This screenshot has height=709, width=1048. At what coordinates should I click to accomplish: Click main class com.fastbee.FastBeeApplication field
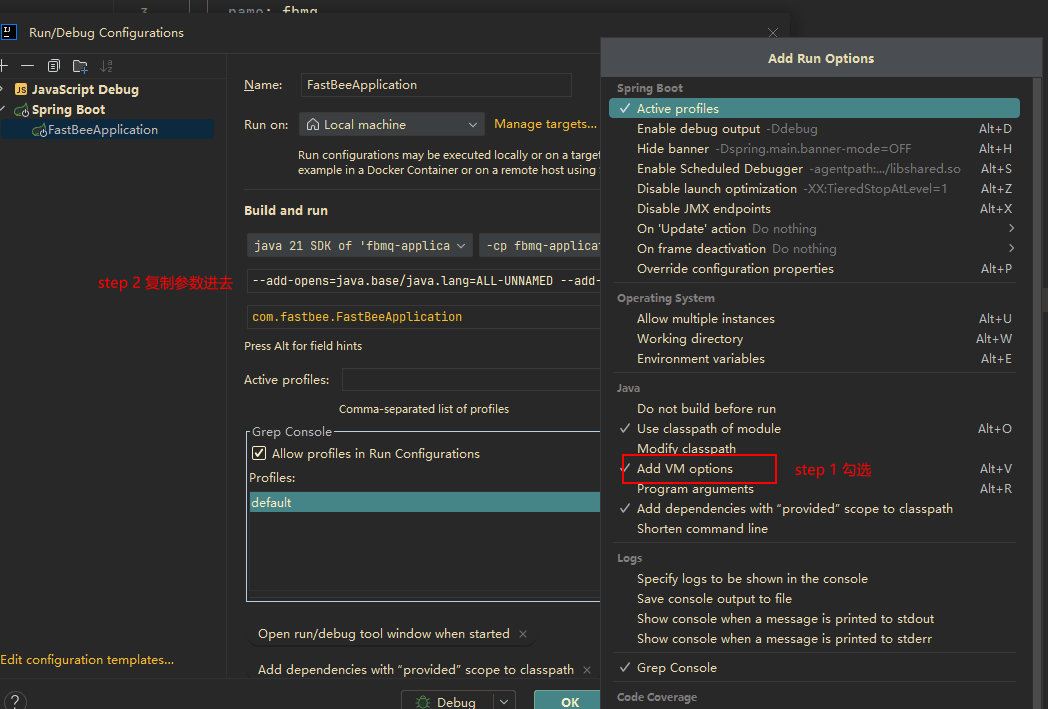[424, 317]
